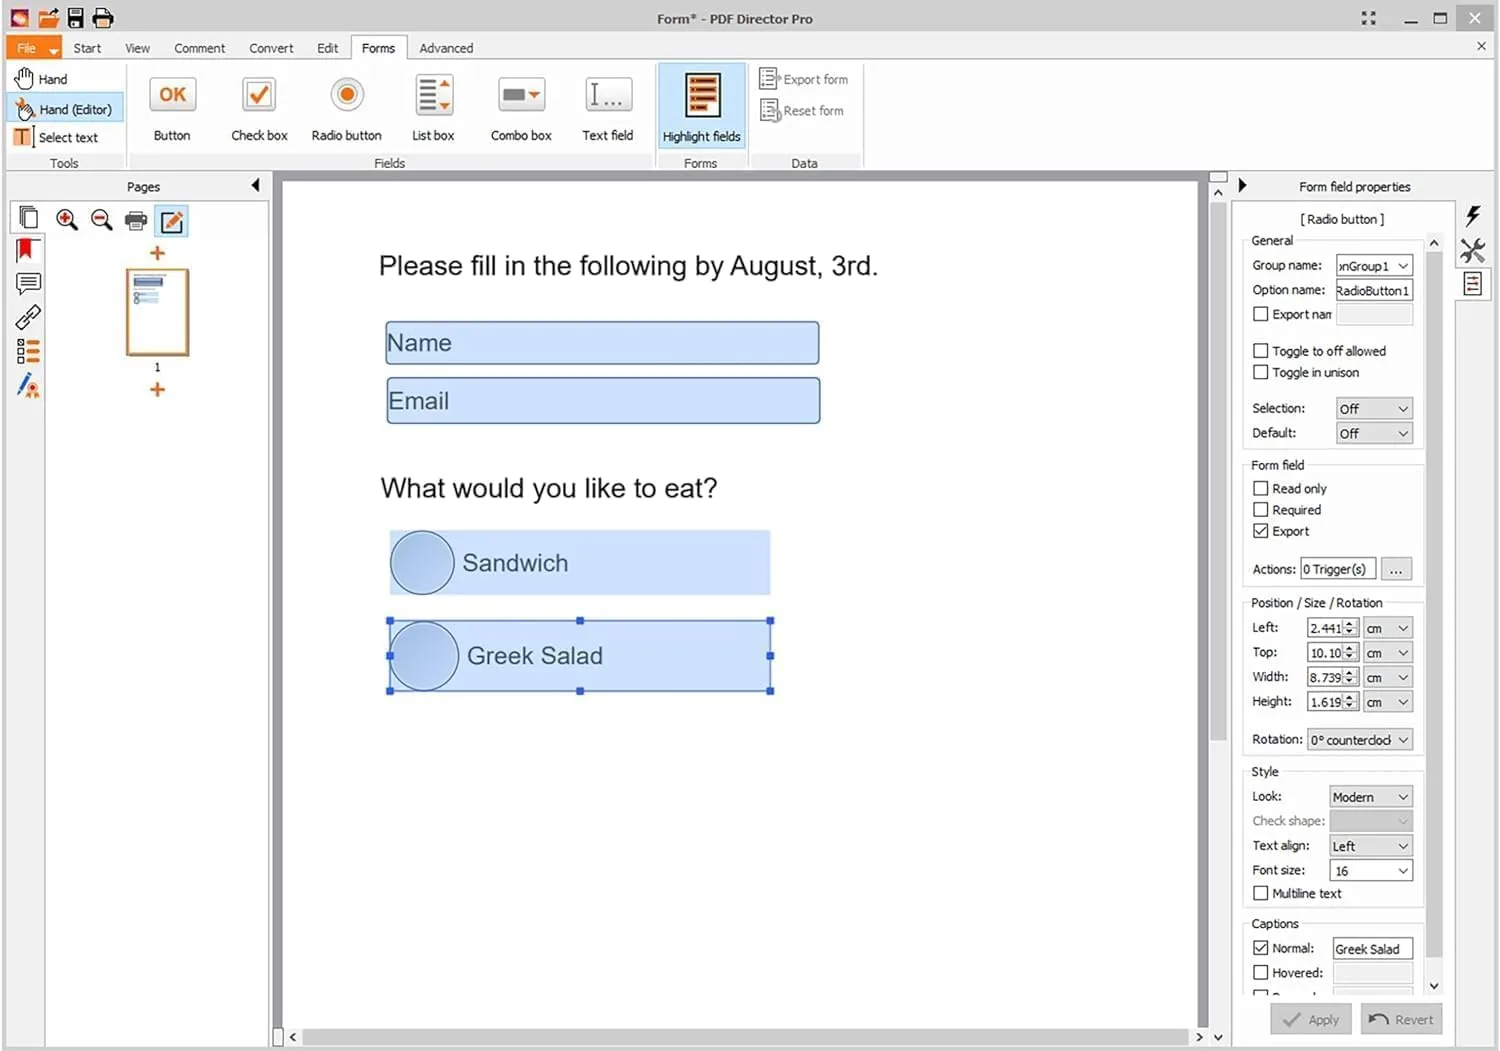Apply the form field property changes
This screenshot has height=1051, width=1500.
pos(1310,1019)
